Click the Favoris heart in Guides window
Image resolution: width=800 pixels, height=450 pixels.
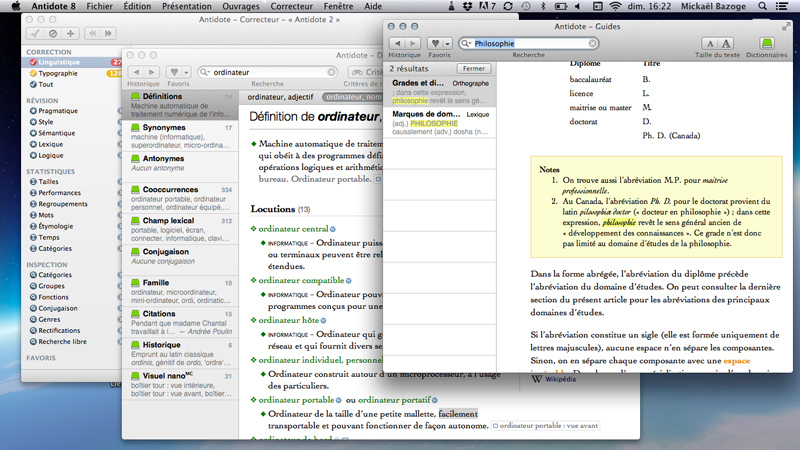435,43
